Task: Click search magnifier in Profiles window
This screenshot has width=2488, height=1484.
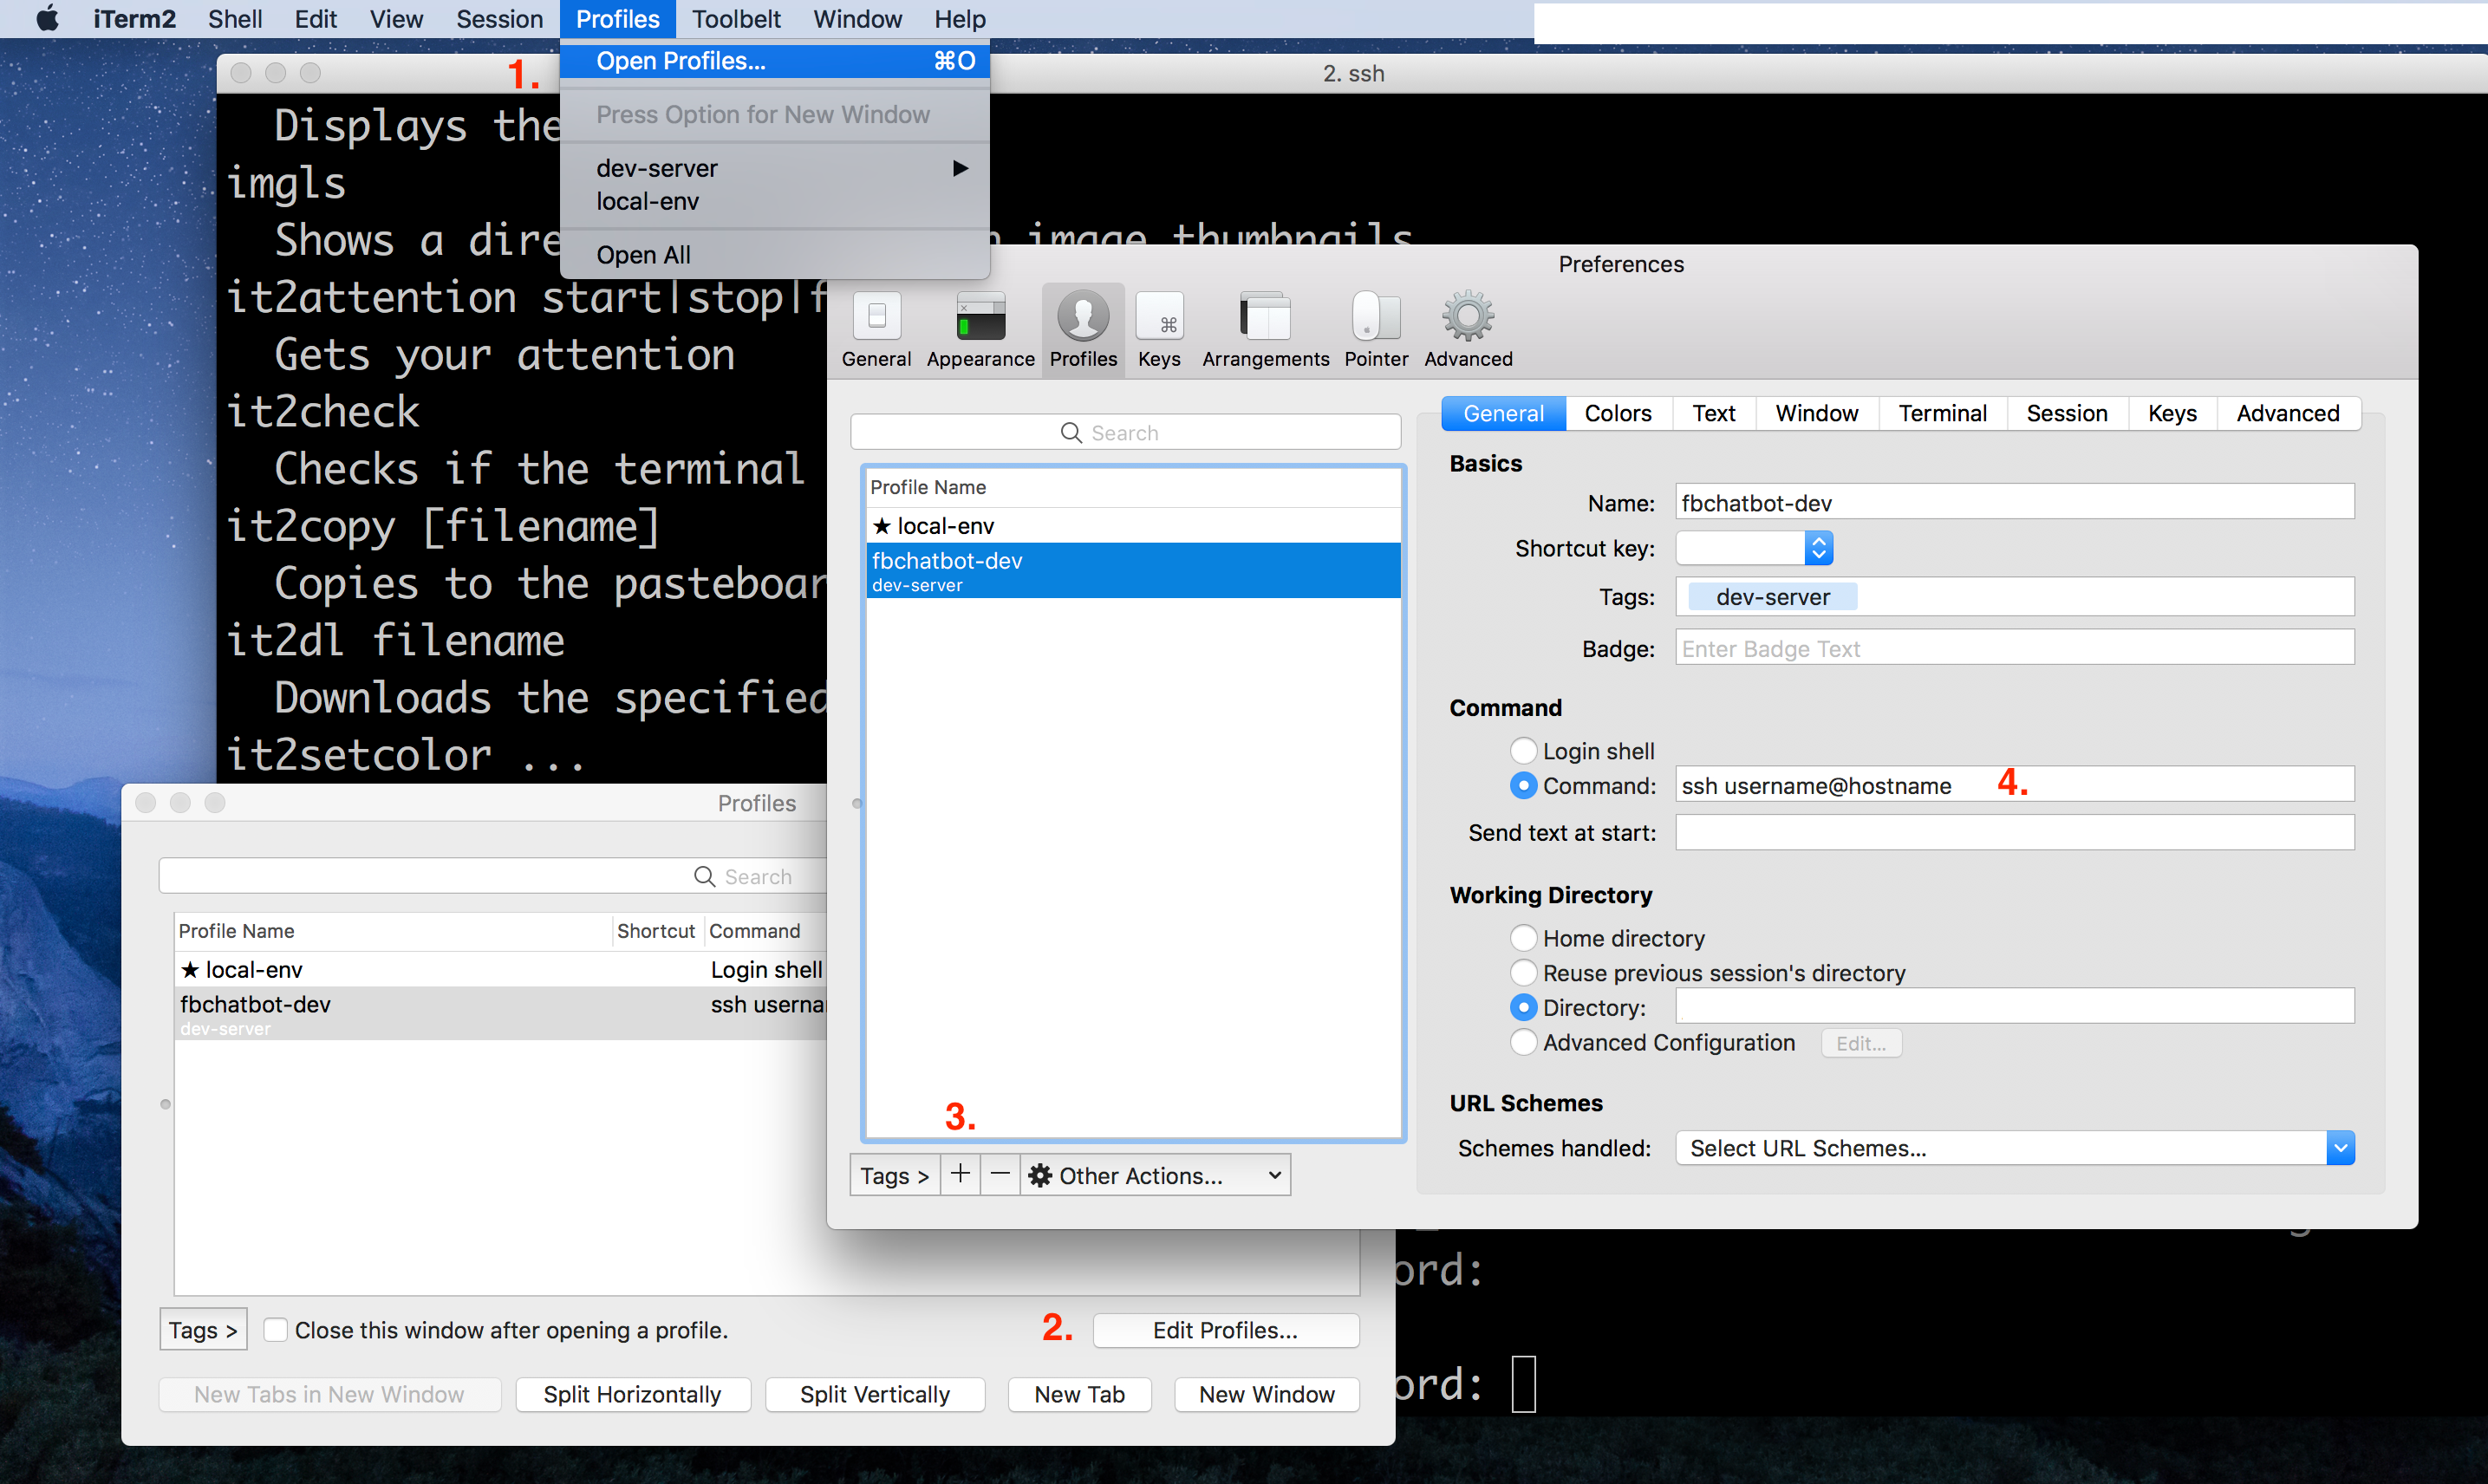Action: pyautogui.click(x=705, y=877)
